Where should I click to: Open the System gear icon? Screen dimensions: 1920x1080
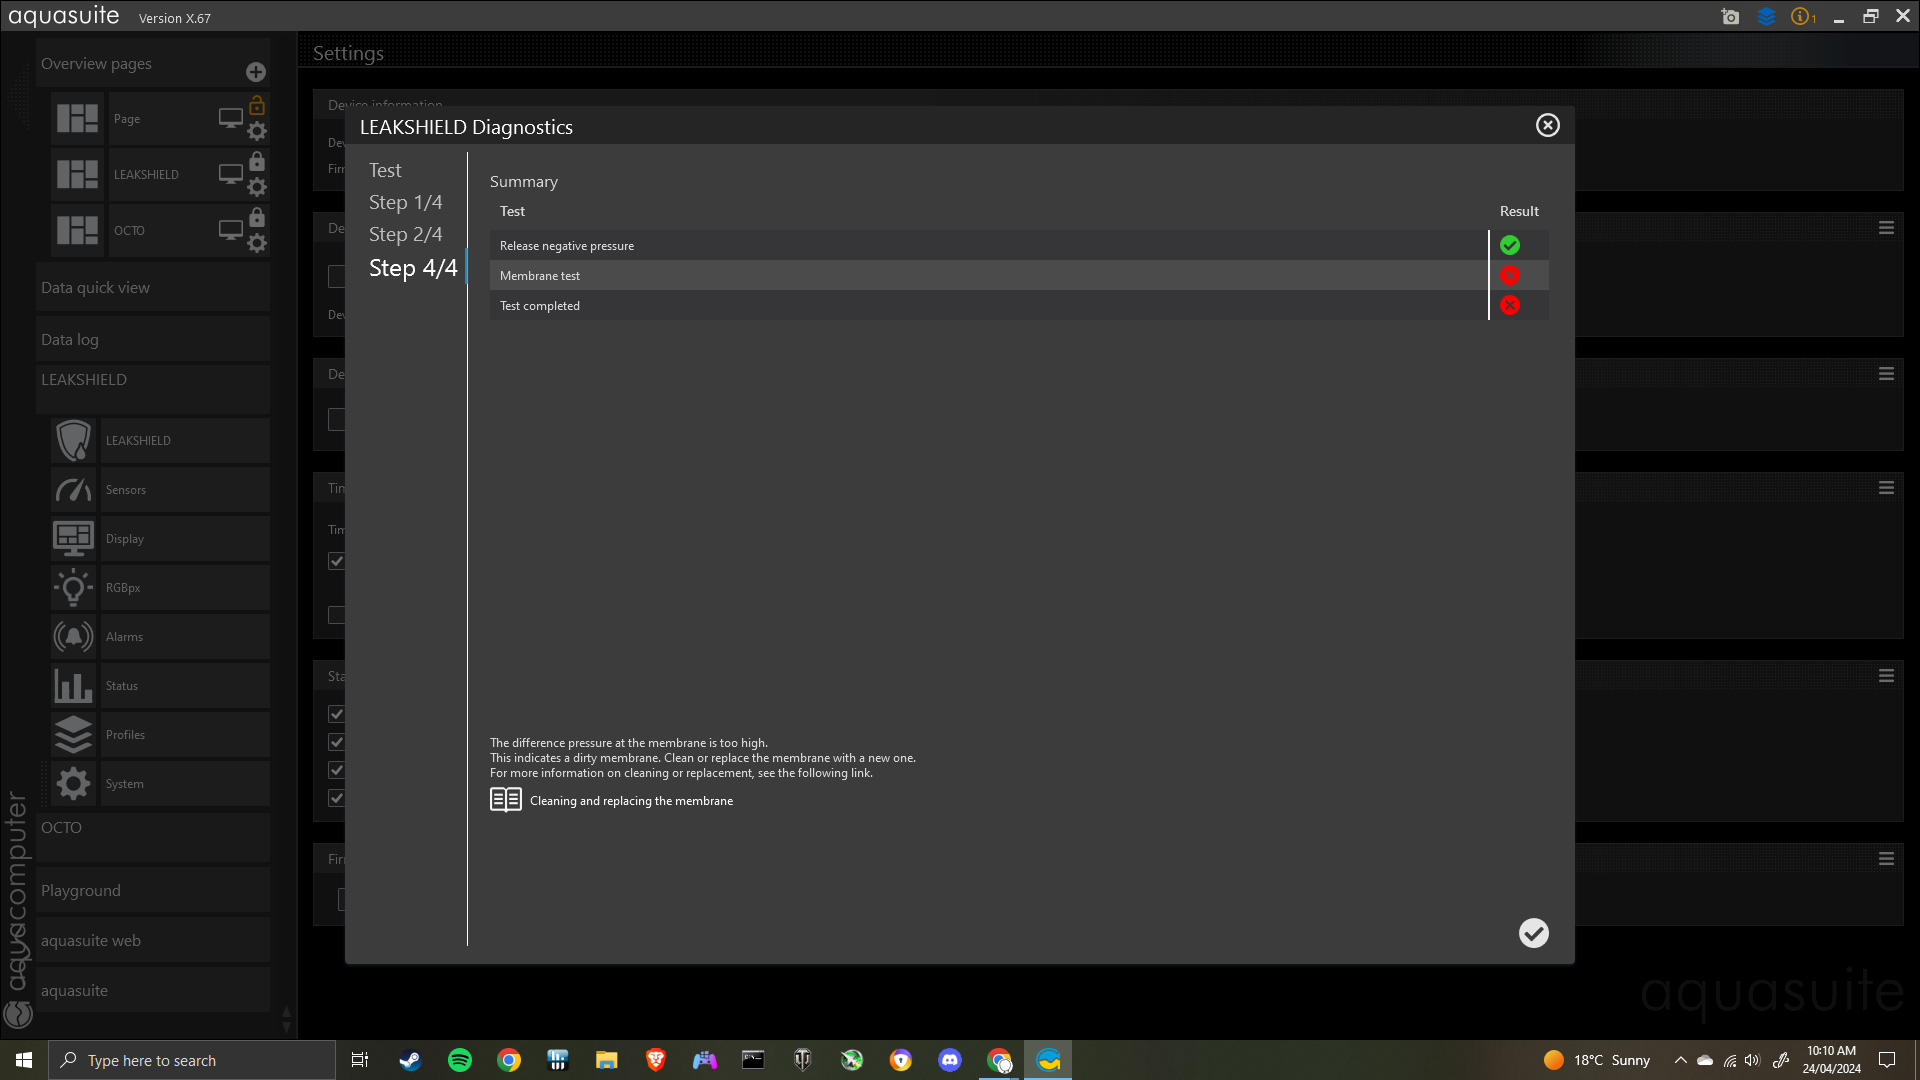point(73,784)
